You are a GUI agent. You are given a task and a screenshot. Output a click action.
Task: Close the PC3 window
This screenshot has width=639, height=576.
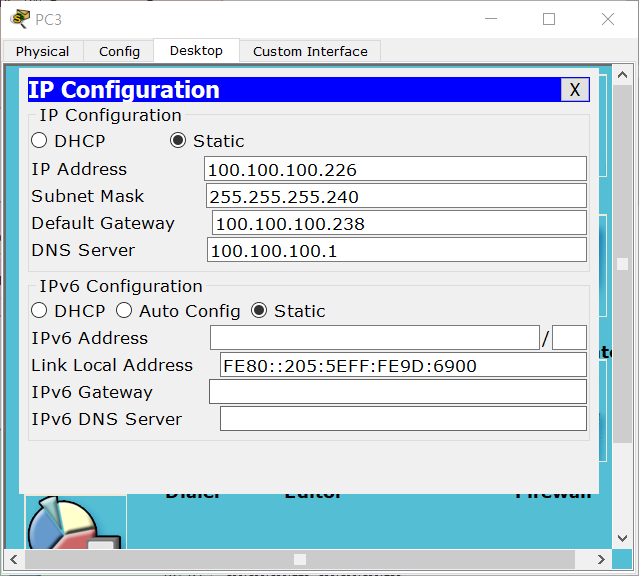point(608,19)
